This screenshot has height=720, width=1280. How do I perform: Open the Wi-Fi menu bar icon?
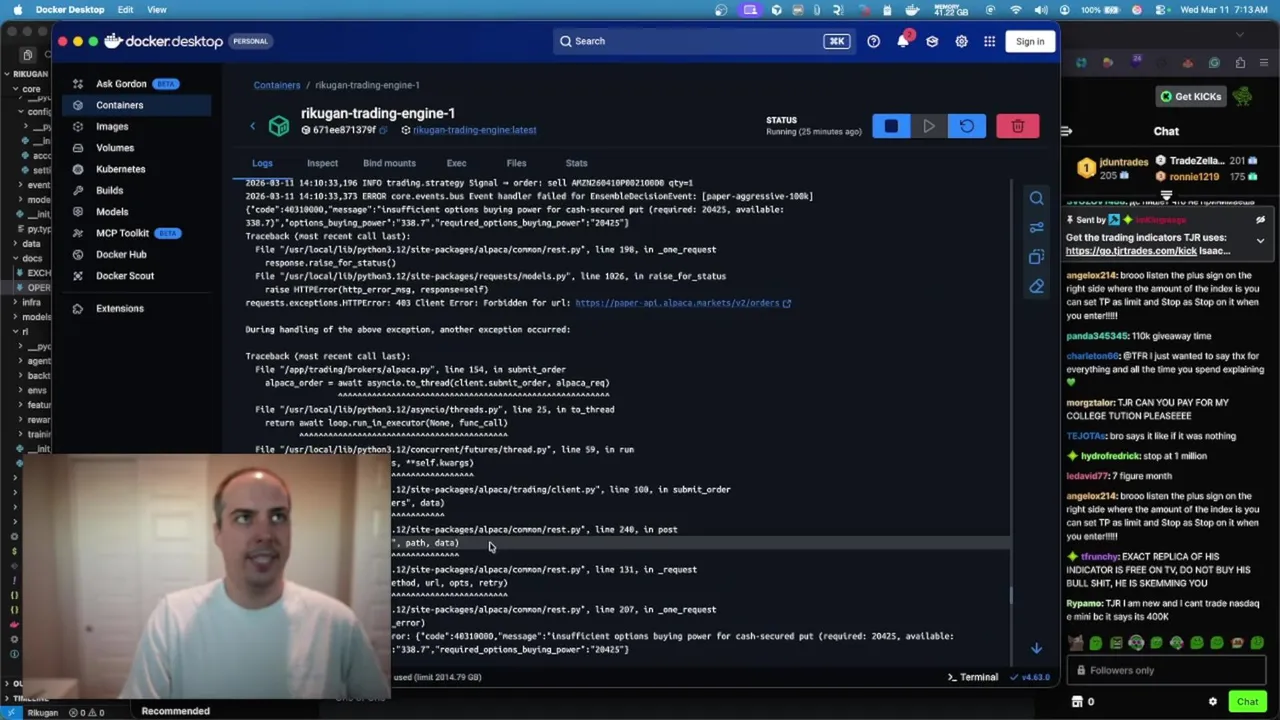point(1016,10)
